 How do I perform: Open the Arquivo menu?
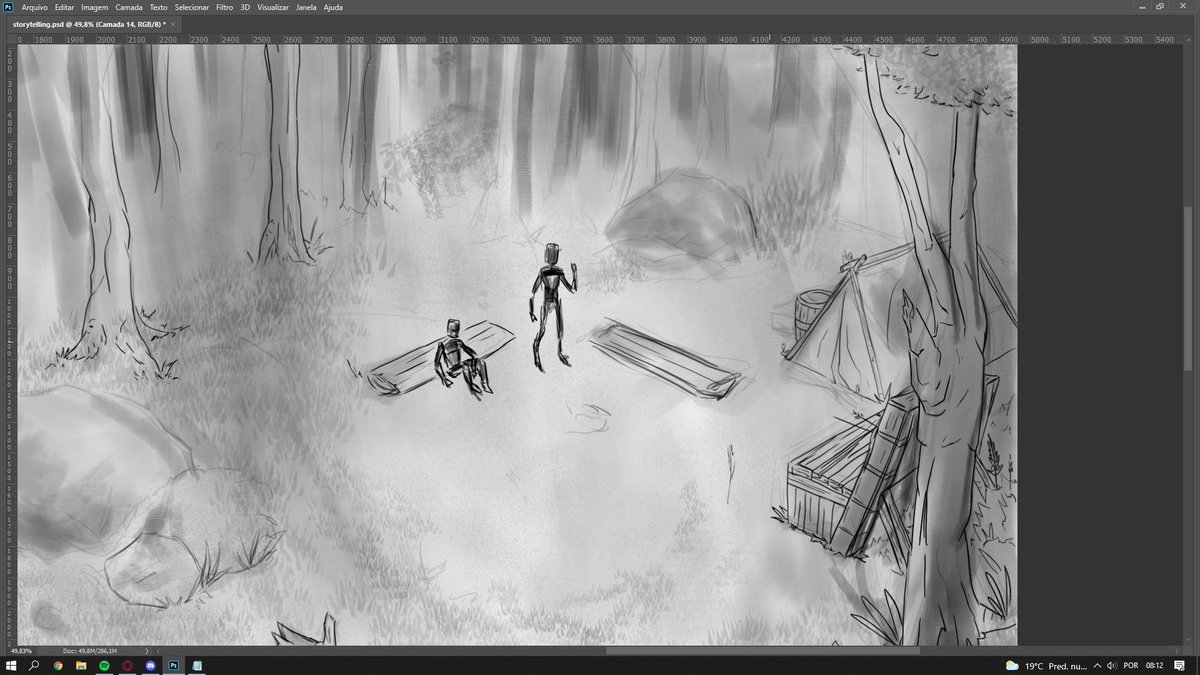coord(35,7)
